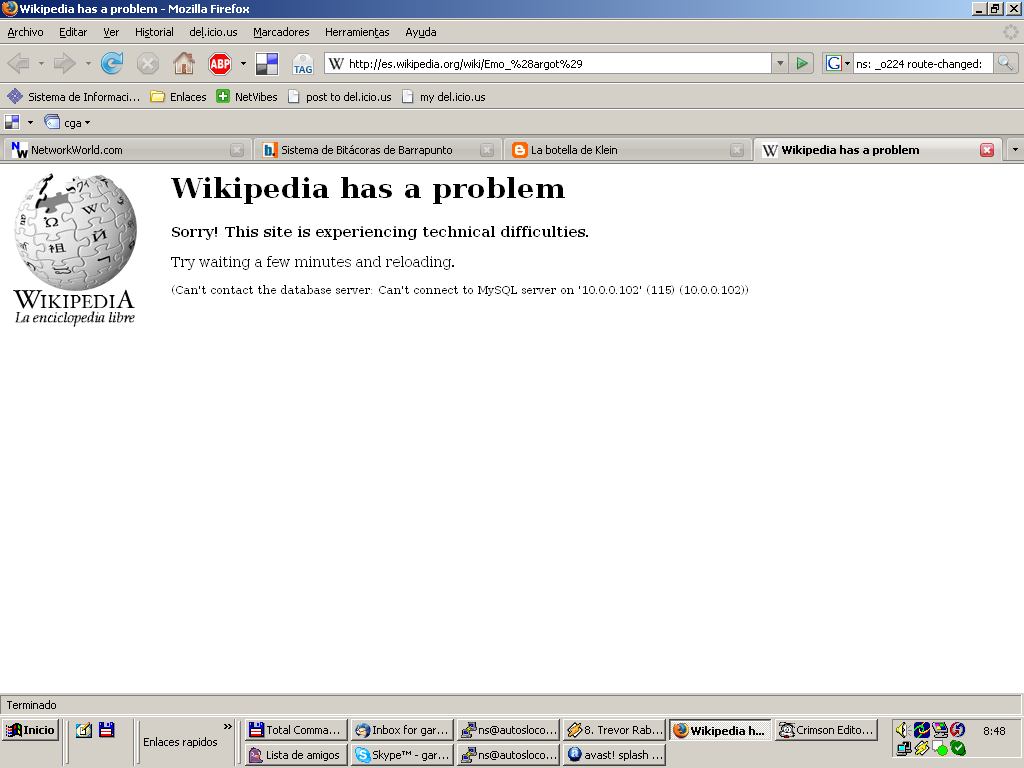
Task: Click the Home icon in toolbar
Action: (184, 64)
